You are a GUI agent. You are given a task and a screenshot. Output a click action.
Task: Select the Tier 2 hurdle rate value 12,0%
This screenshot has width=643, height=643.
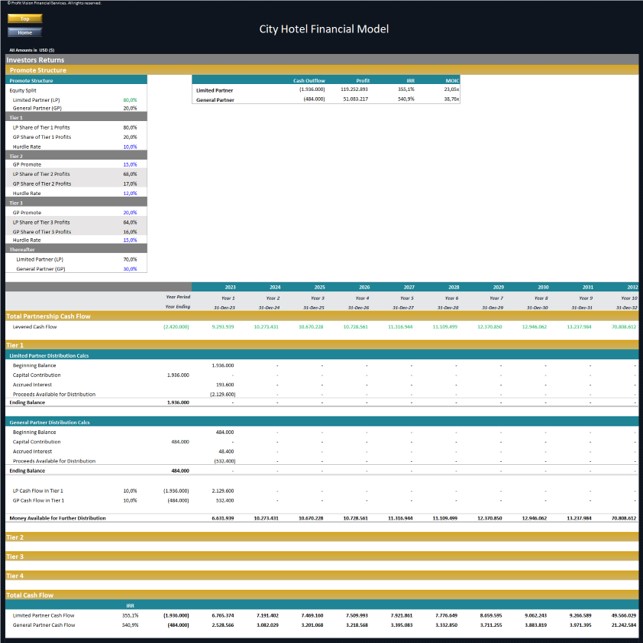(x=130, y=193)
